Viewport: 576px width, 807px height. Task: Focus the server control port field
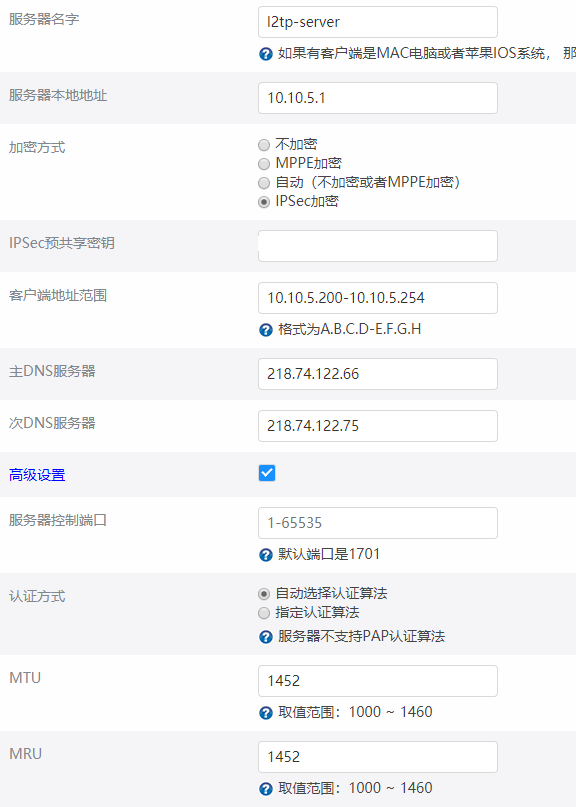(378, 523)
